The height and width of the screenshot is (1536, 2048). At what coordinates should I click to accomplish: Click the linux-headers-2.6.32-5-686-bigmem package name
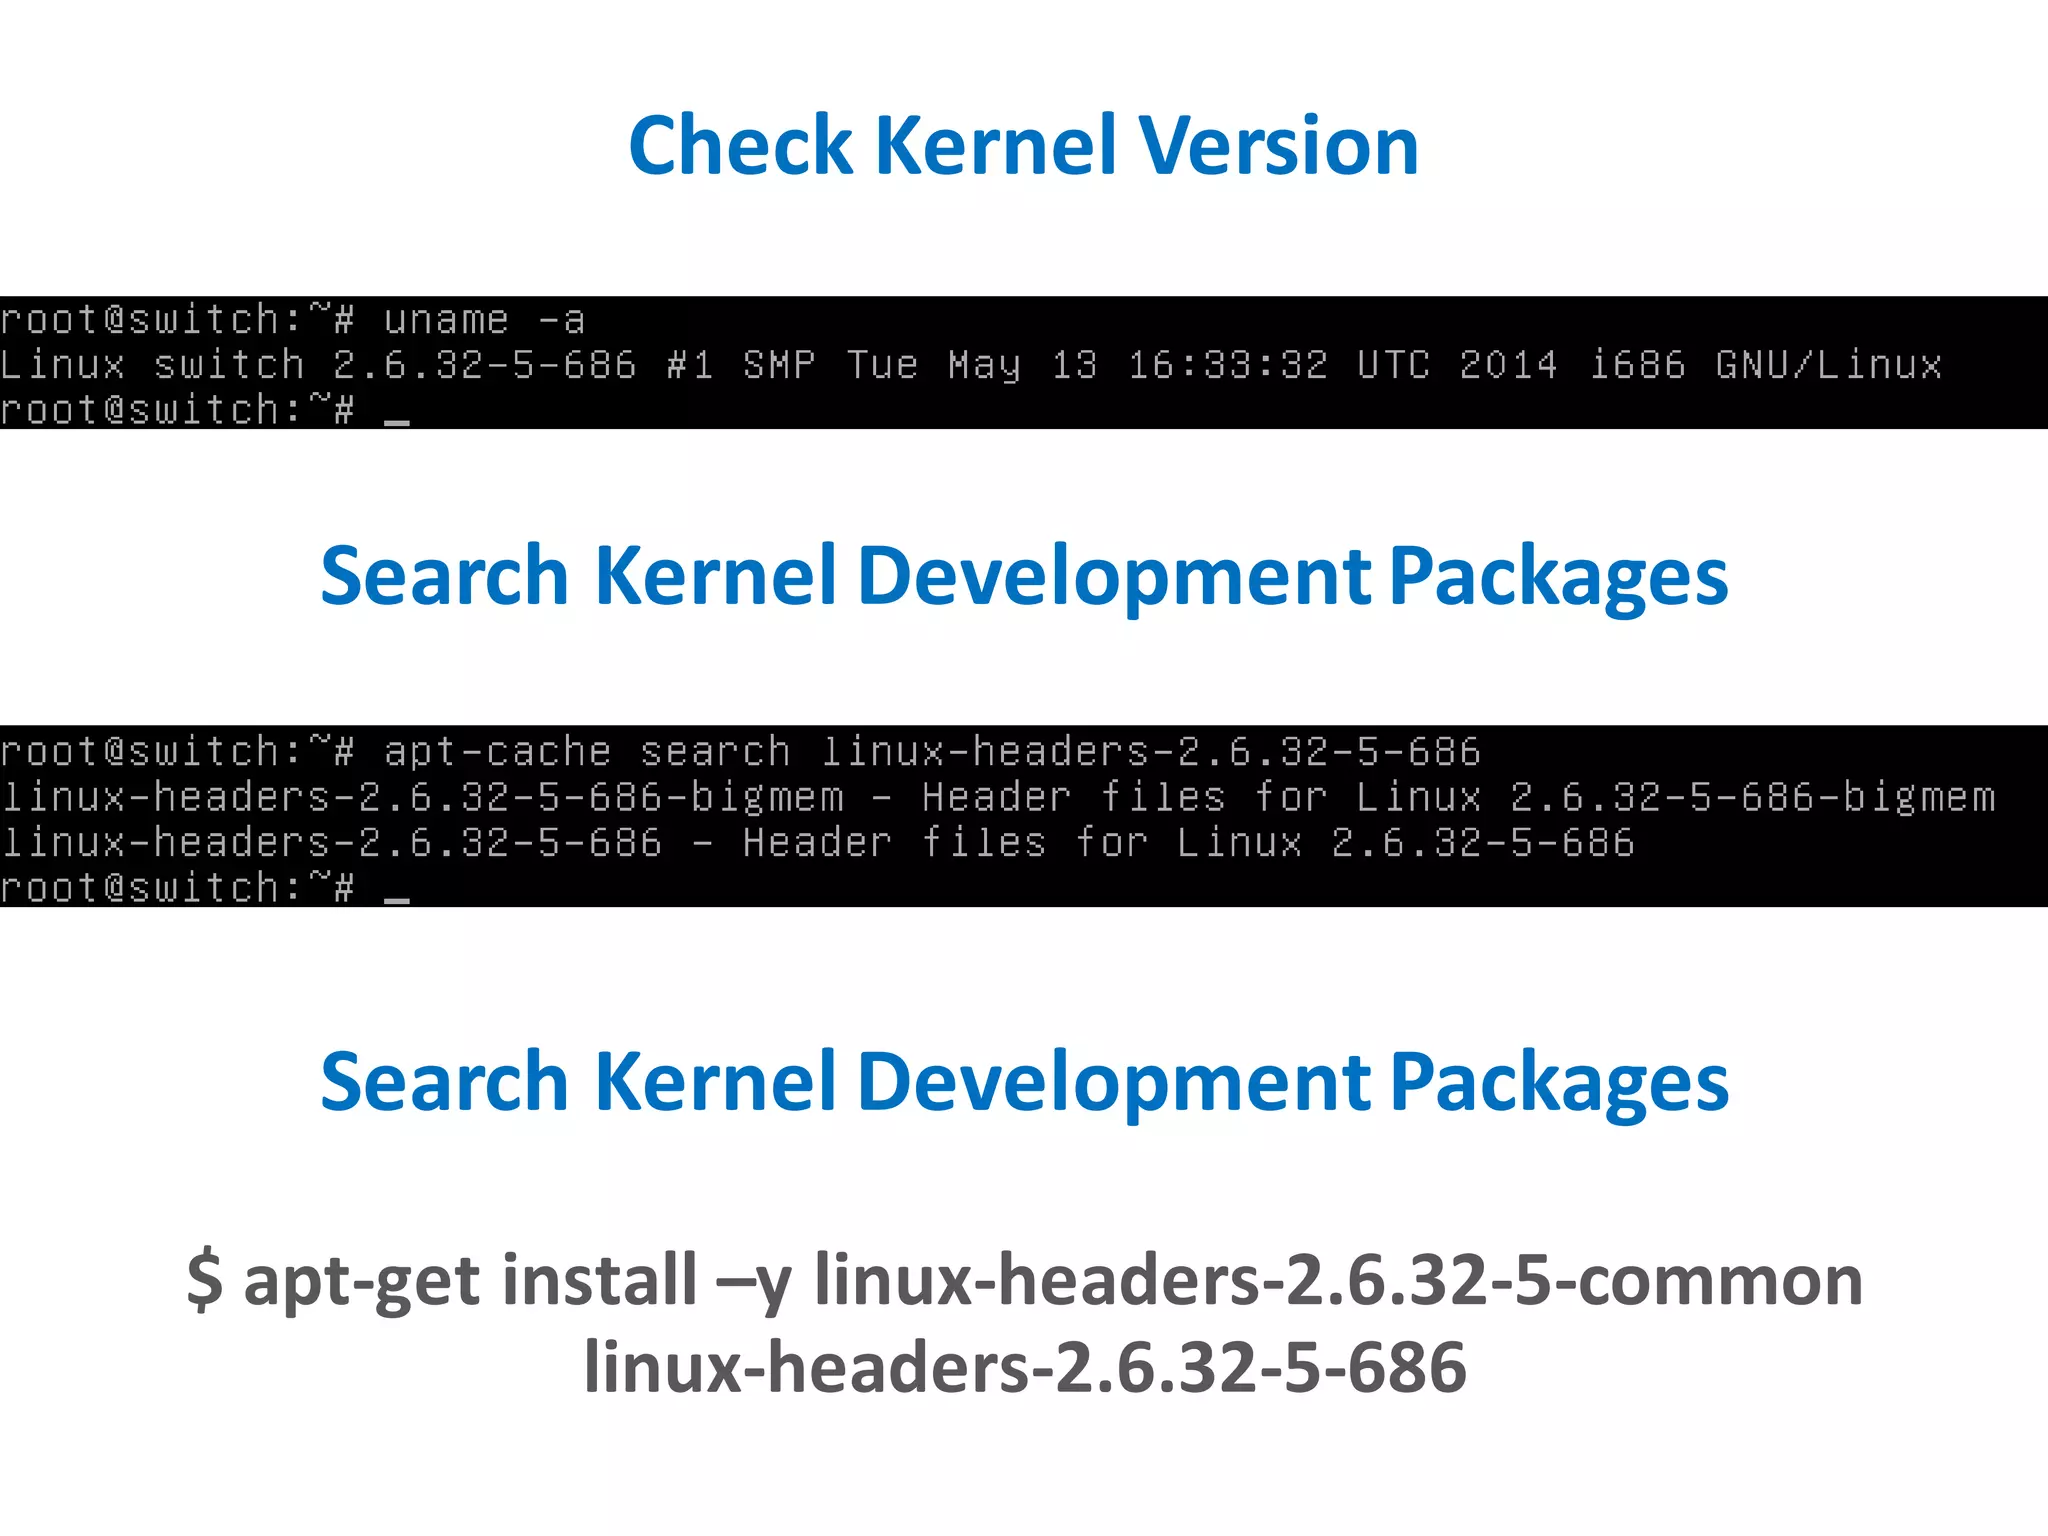click(x=422, y=798)
